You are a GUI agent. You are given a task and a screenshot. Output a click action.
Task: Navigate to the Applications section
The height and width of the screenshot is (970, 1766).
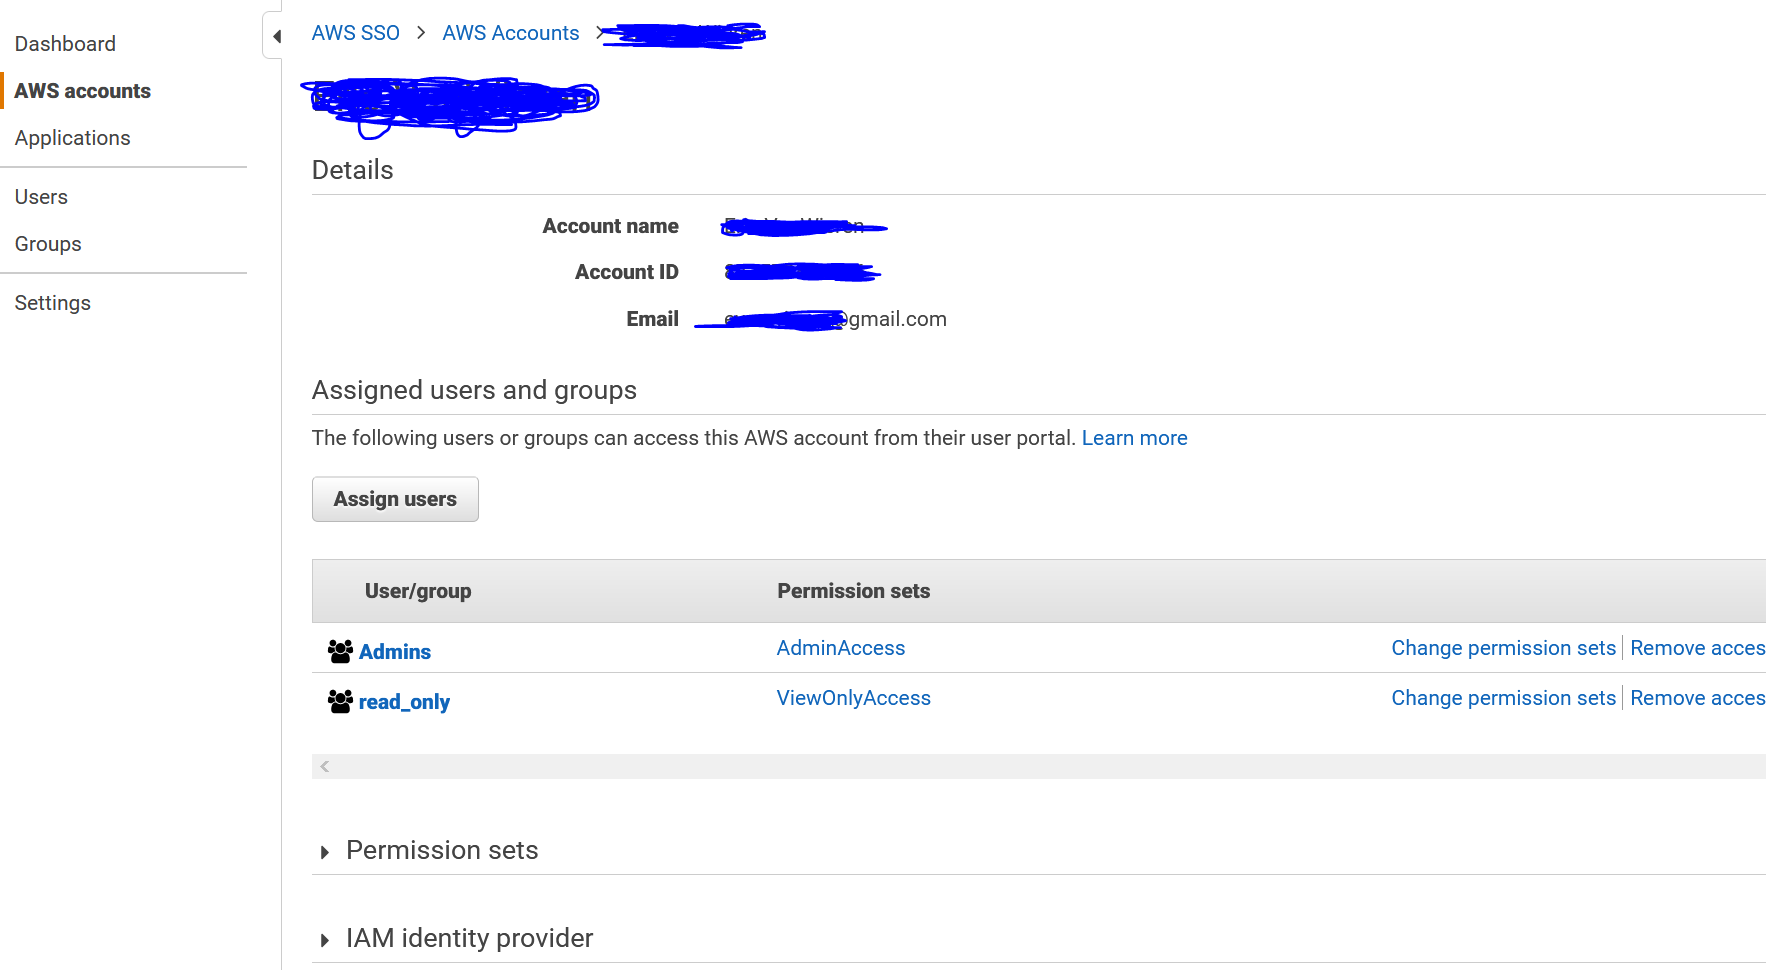point(72,137)
